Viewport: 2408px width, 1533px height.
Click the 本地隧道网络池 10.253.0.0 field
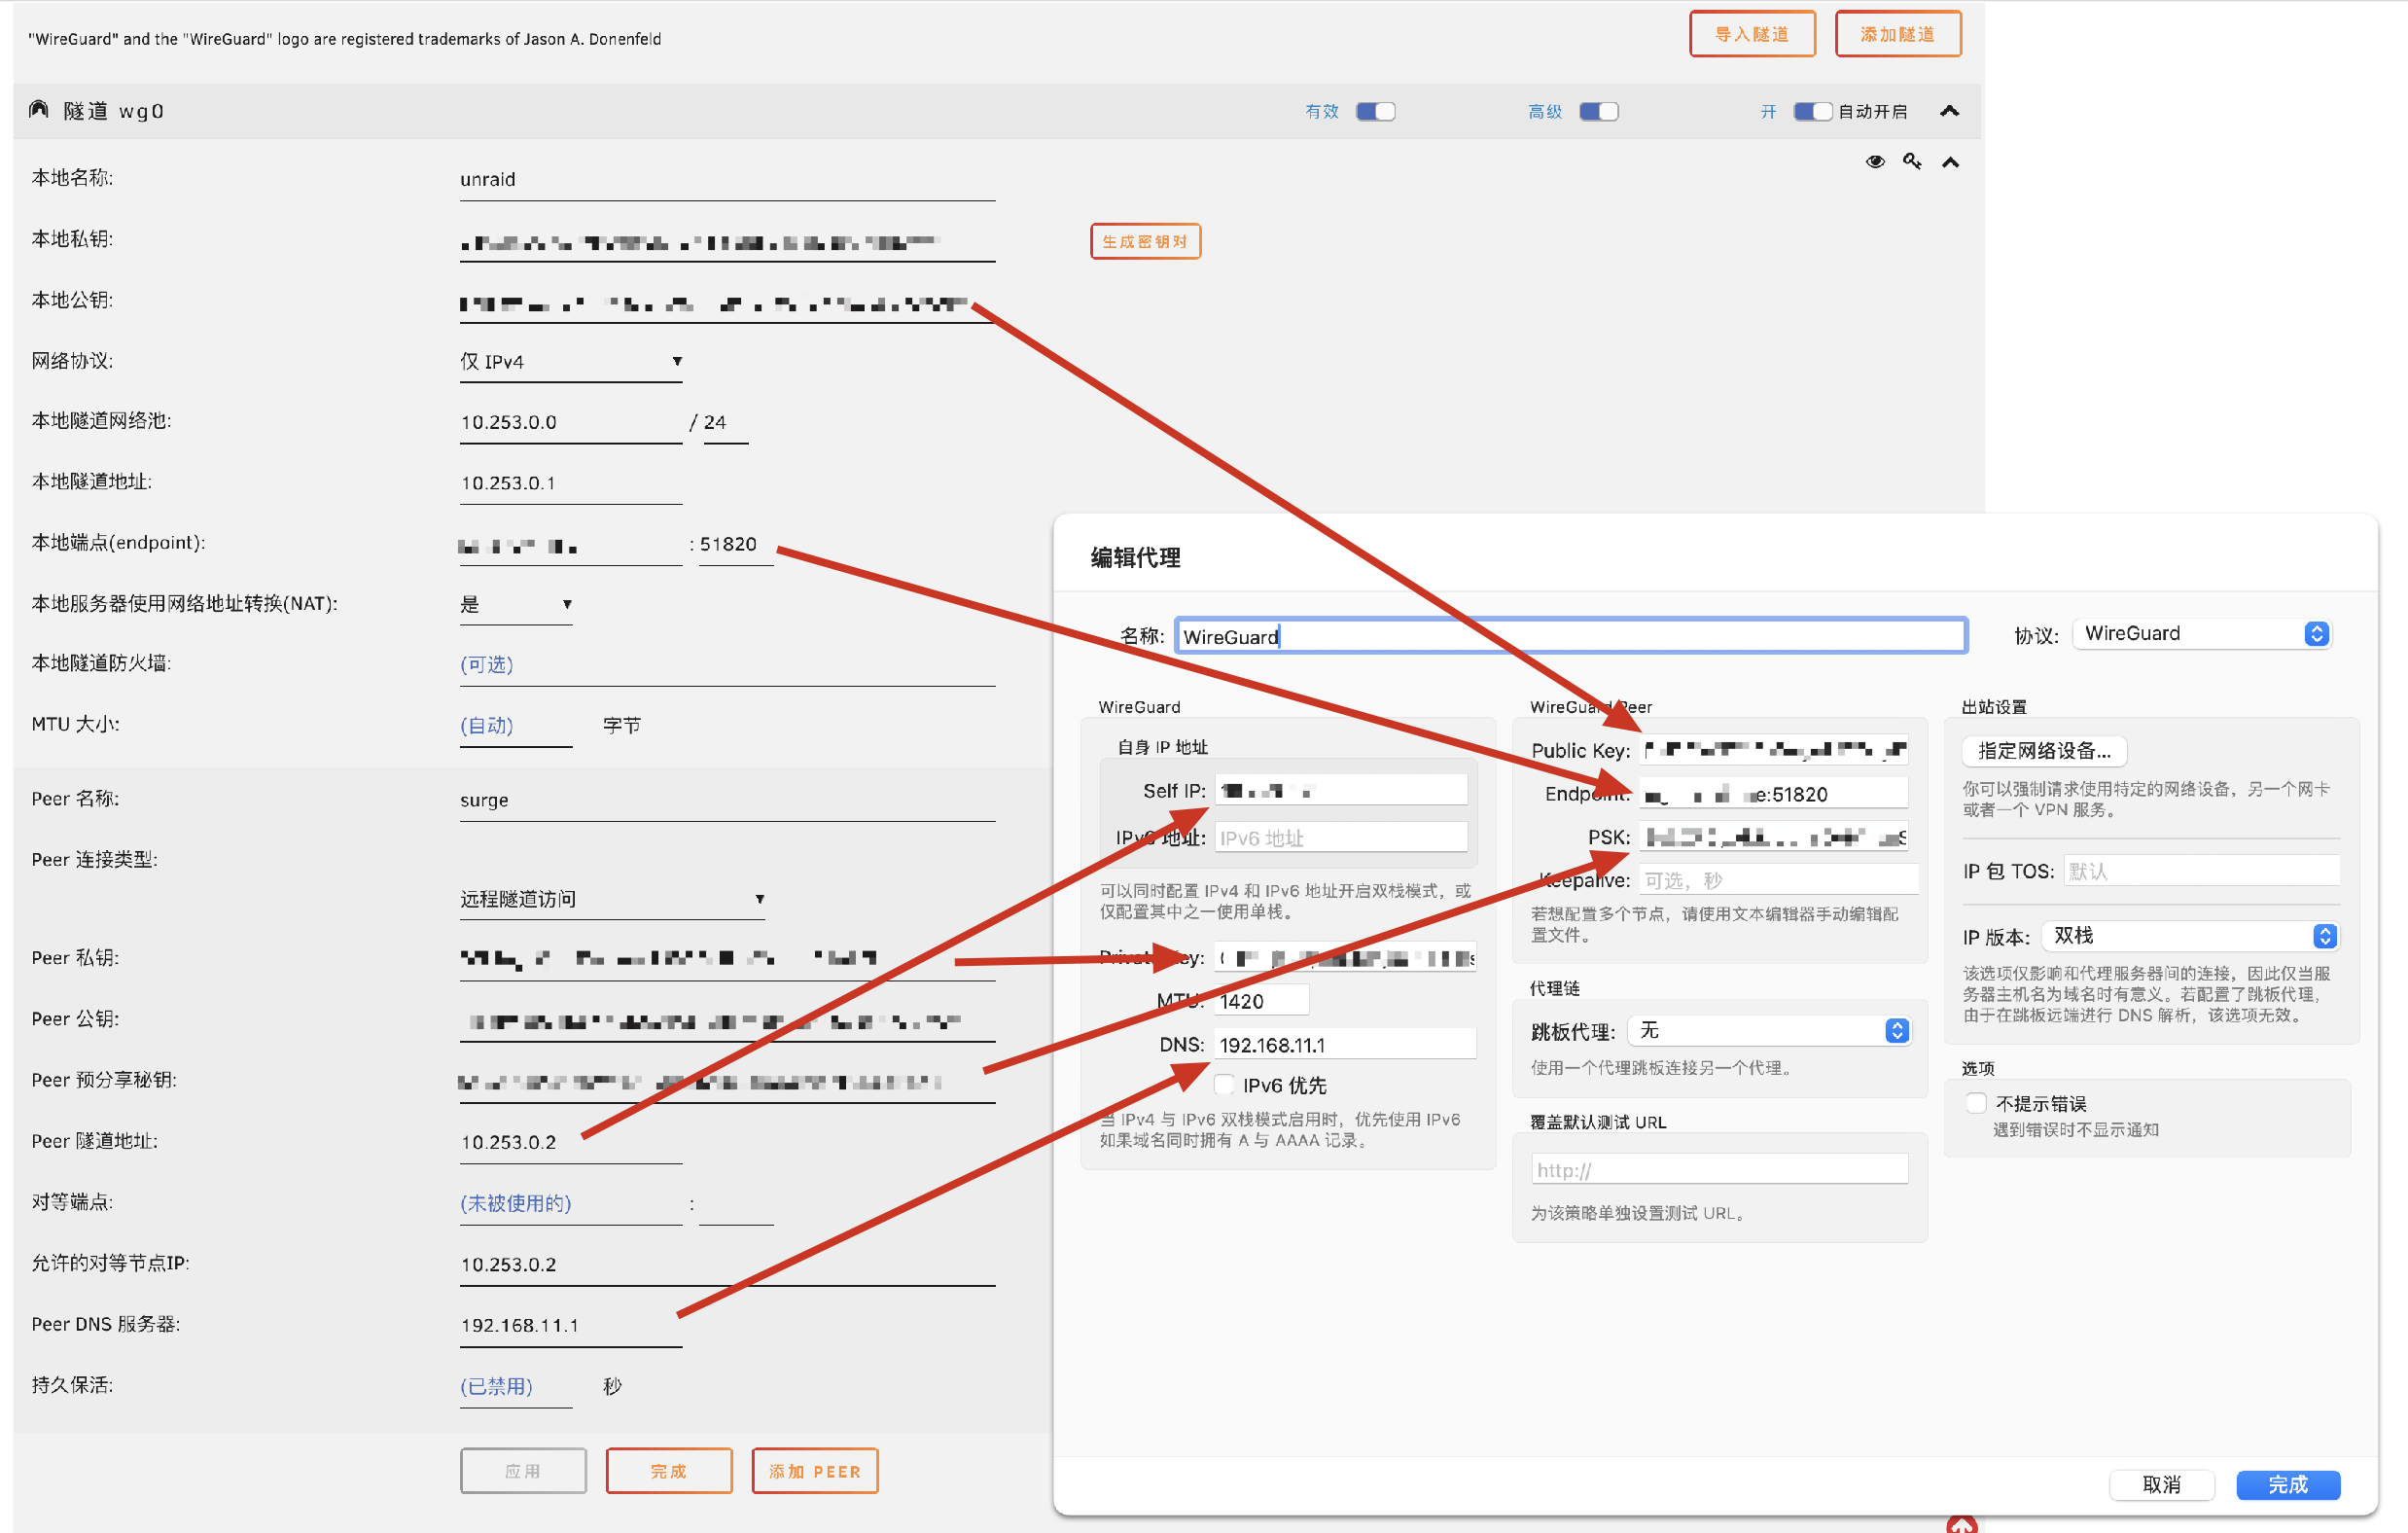pos(571,422)
